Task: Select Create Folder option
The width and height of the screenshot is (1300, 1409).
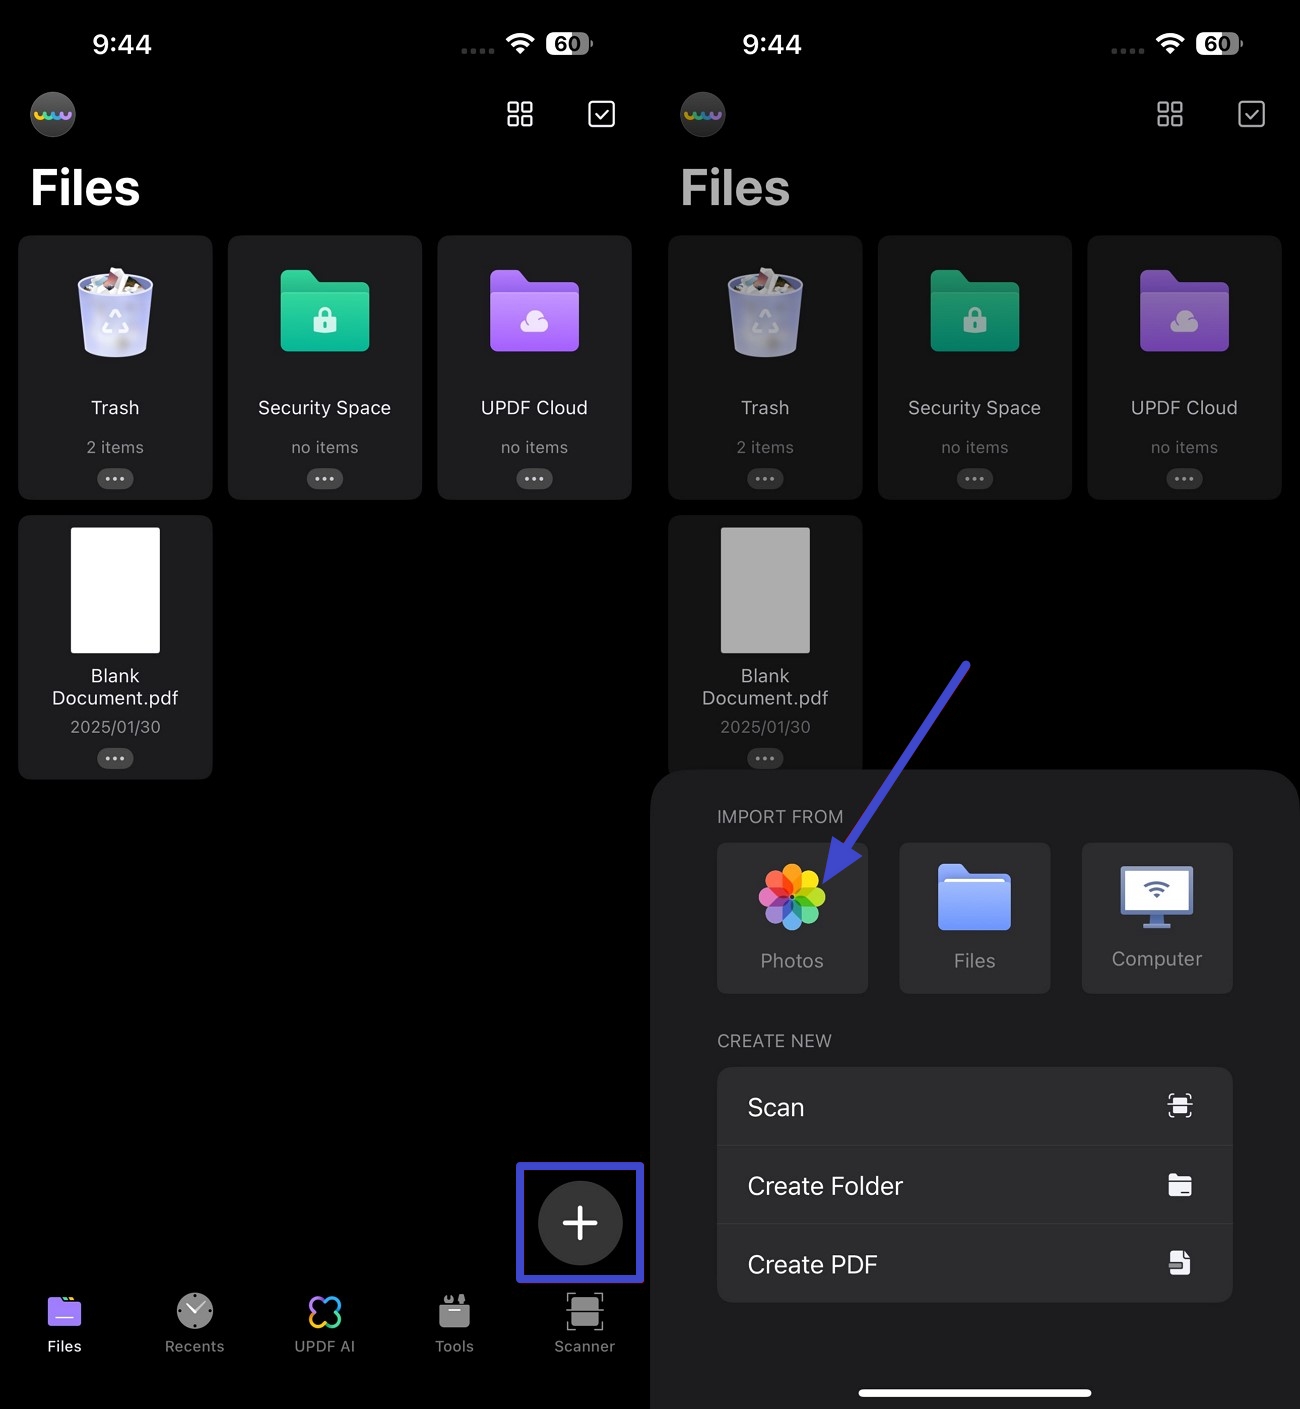Action: coord(974,1185)
